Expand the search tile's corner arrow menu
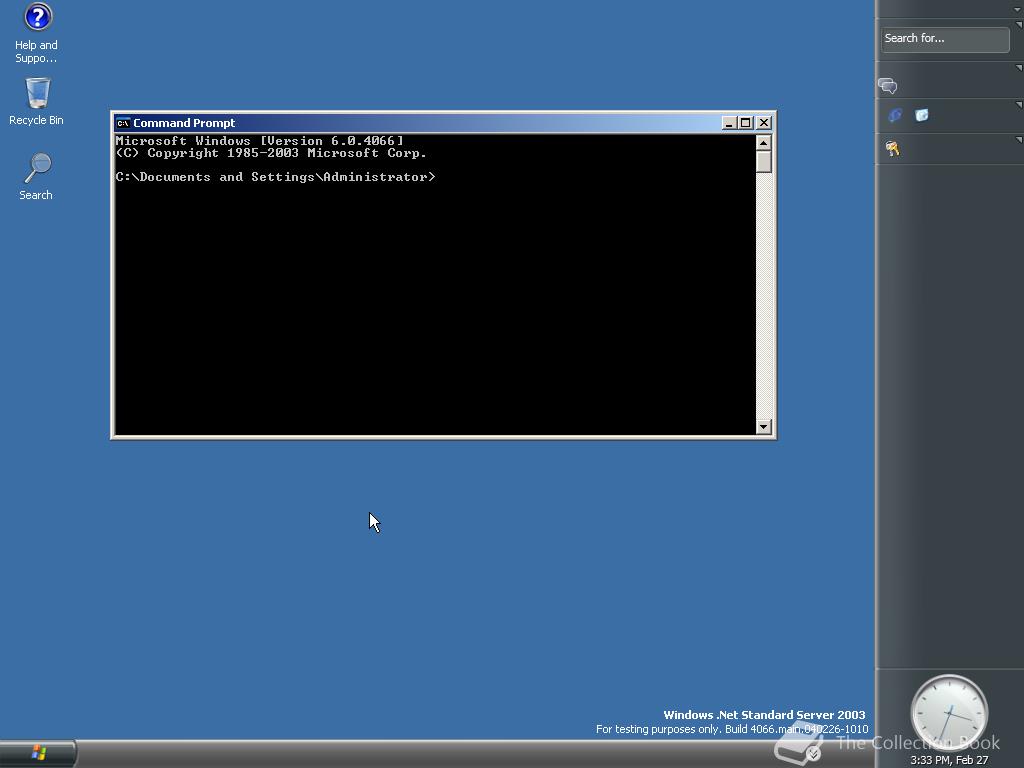The width and height of the screenshot is (1024, 768). coord(1019,25)
